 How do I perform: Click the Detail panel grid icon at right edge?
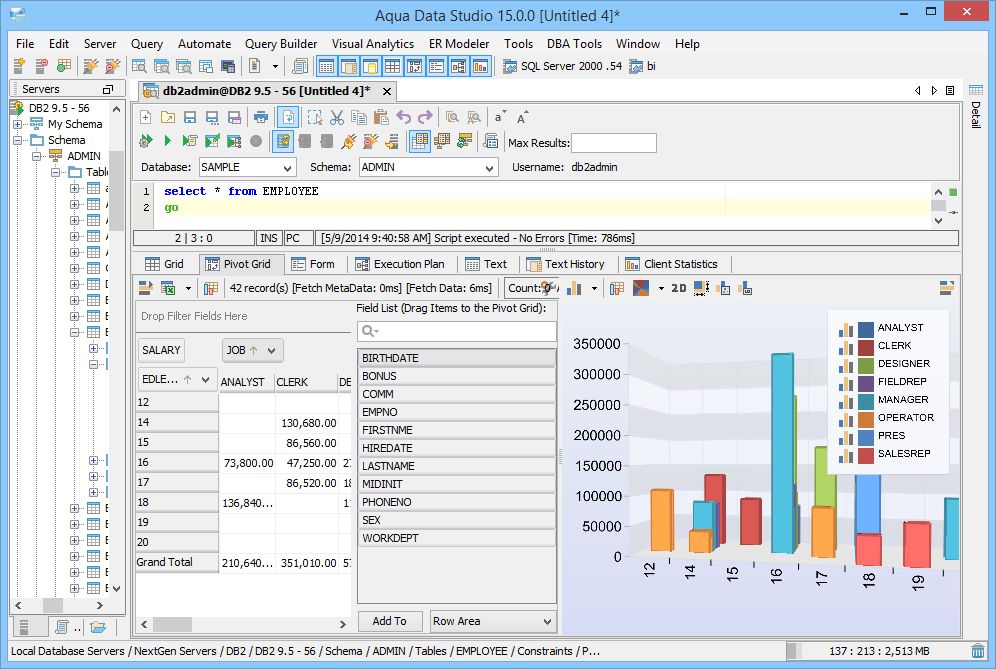pyautogui.click(x=976, y=90)
